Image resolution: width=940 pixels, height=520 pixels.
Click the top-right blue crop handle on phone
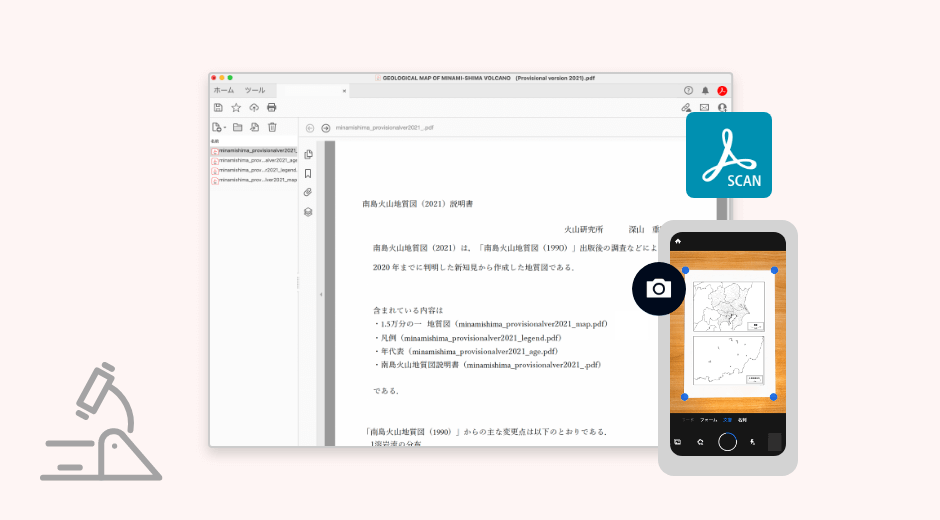tap(775, 270)
